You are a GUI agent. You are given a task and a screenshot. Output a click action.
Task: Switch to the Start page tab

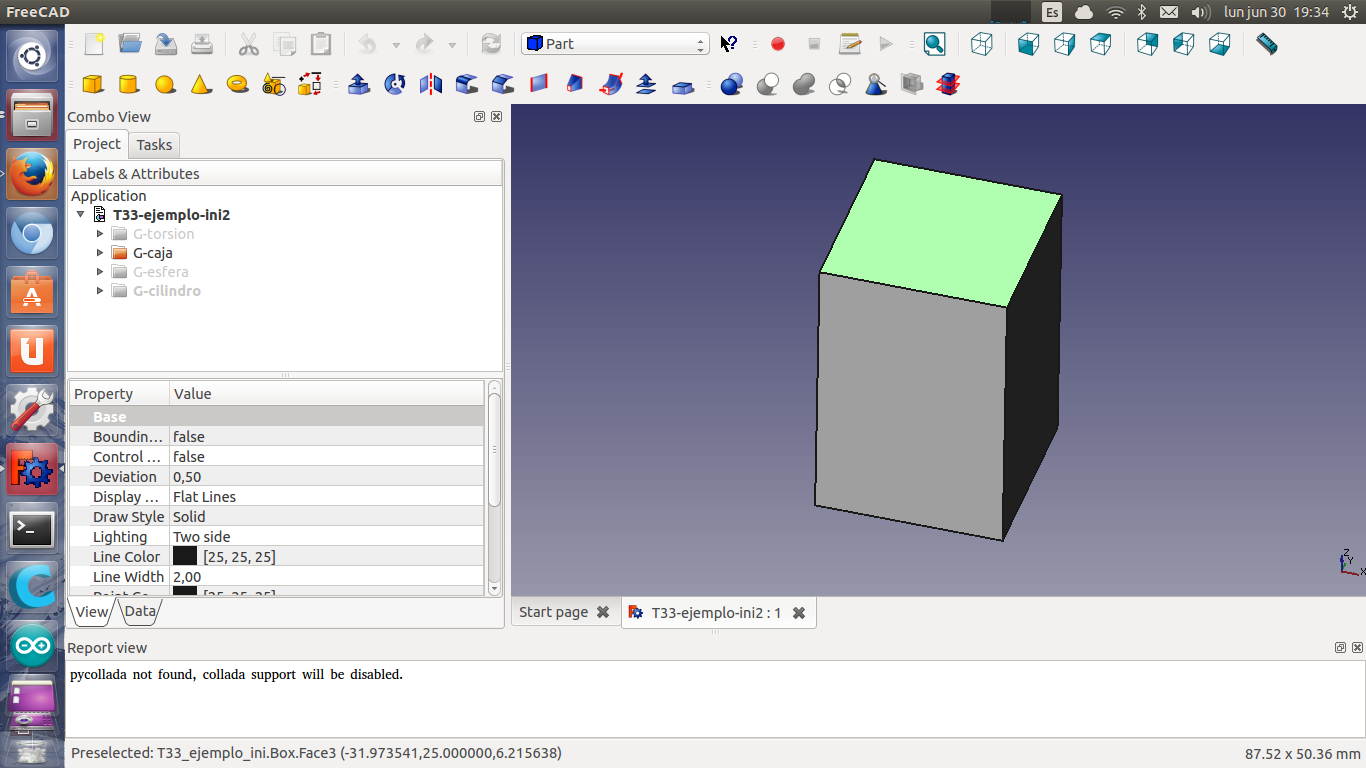[x=553, y=612]
